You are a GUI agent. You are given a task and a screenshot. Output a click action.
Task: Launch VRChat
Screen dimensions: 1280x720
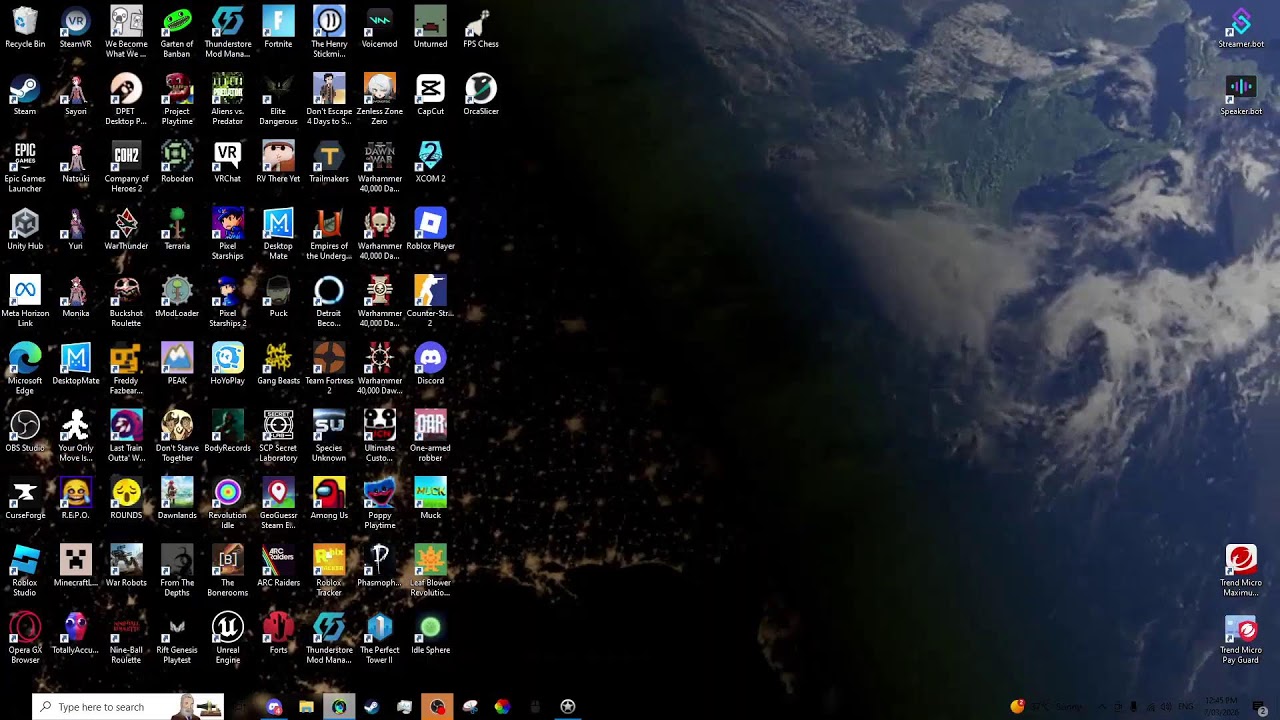[x=228, y=162]
